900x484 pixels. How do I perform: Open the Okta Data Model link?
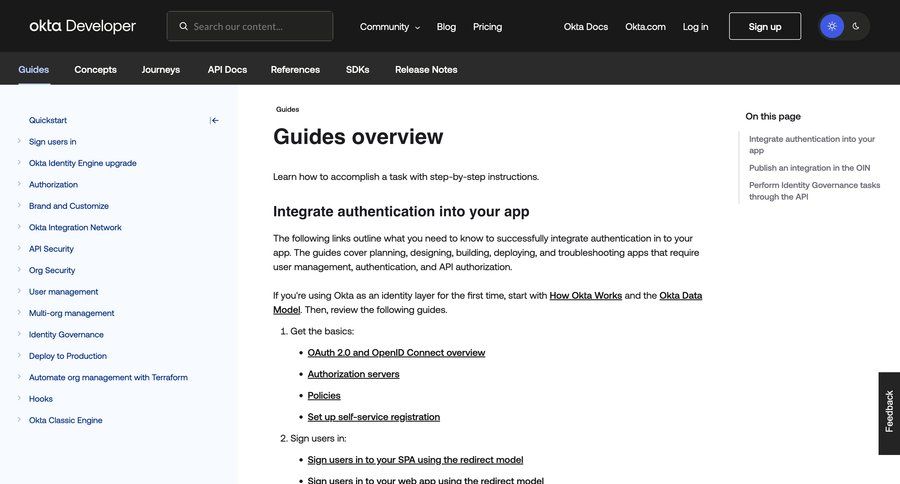pos(681,295)
